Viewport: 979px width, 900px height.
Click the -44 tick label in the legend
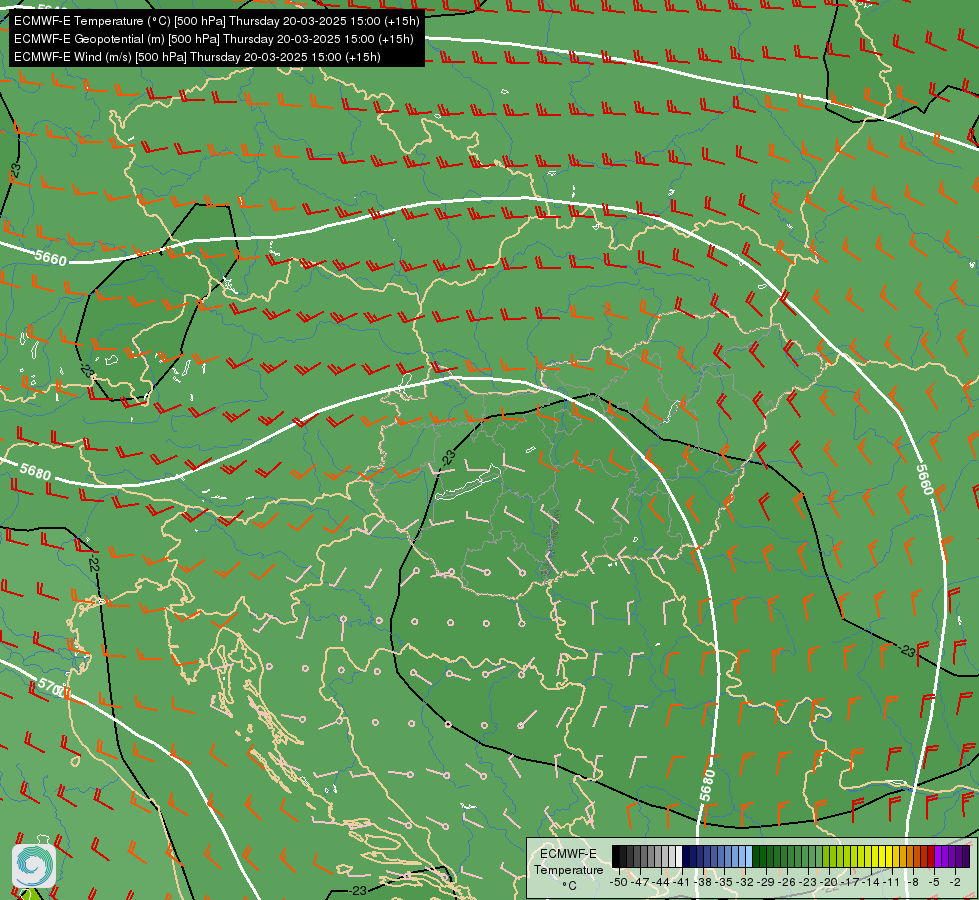[x=661, y=882]
